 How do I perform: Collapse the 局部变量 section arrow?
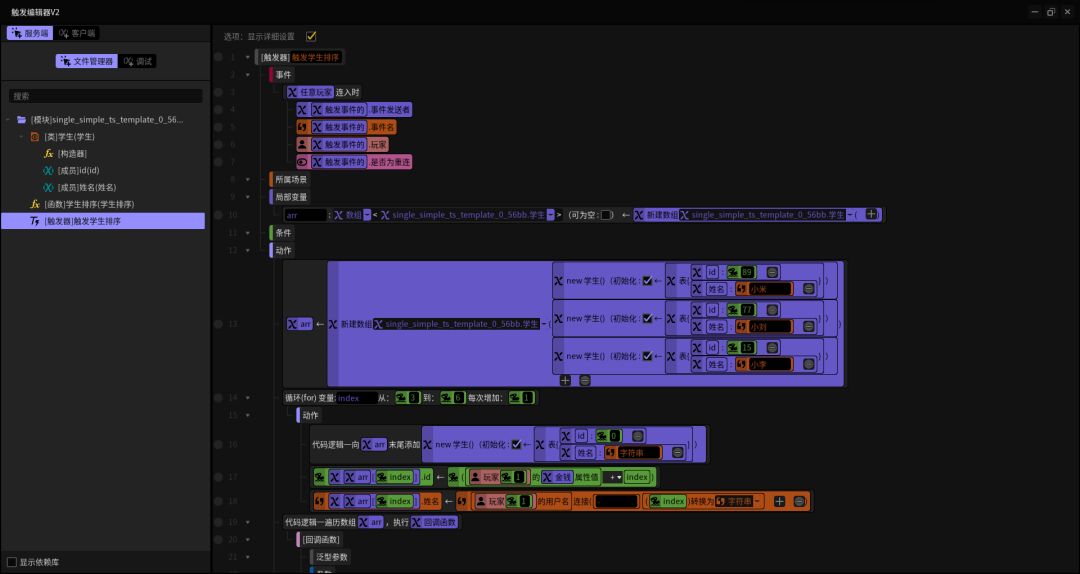pos(248,197)
